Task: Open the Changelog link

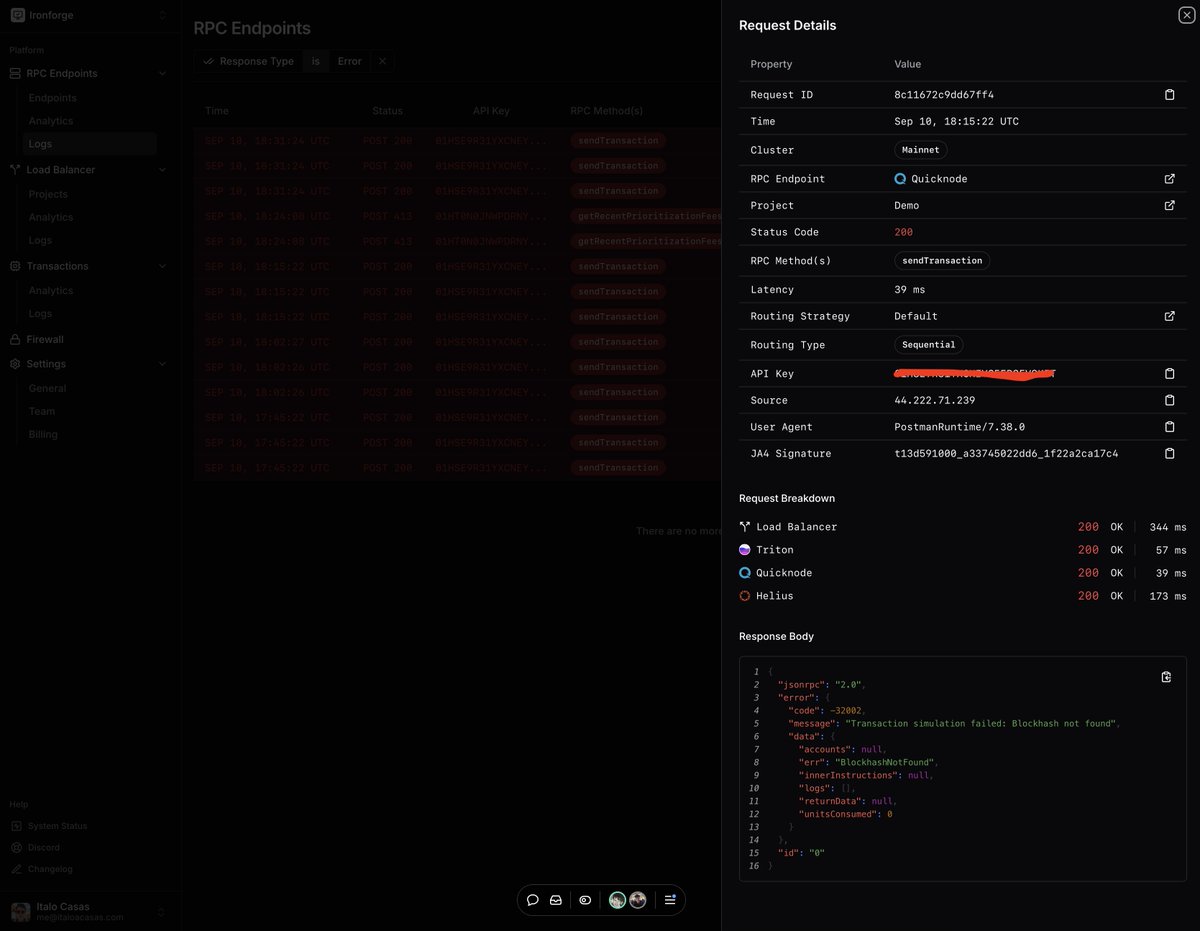Action: 50,869
